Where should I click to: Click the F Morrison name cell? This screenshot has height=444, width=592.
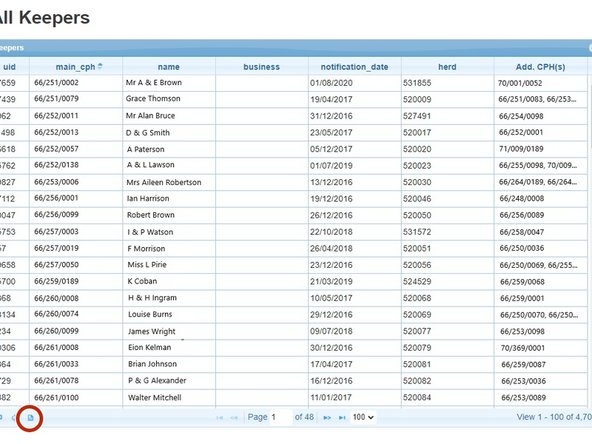[x=169, y=248]
